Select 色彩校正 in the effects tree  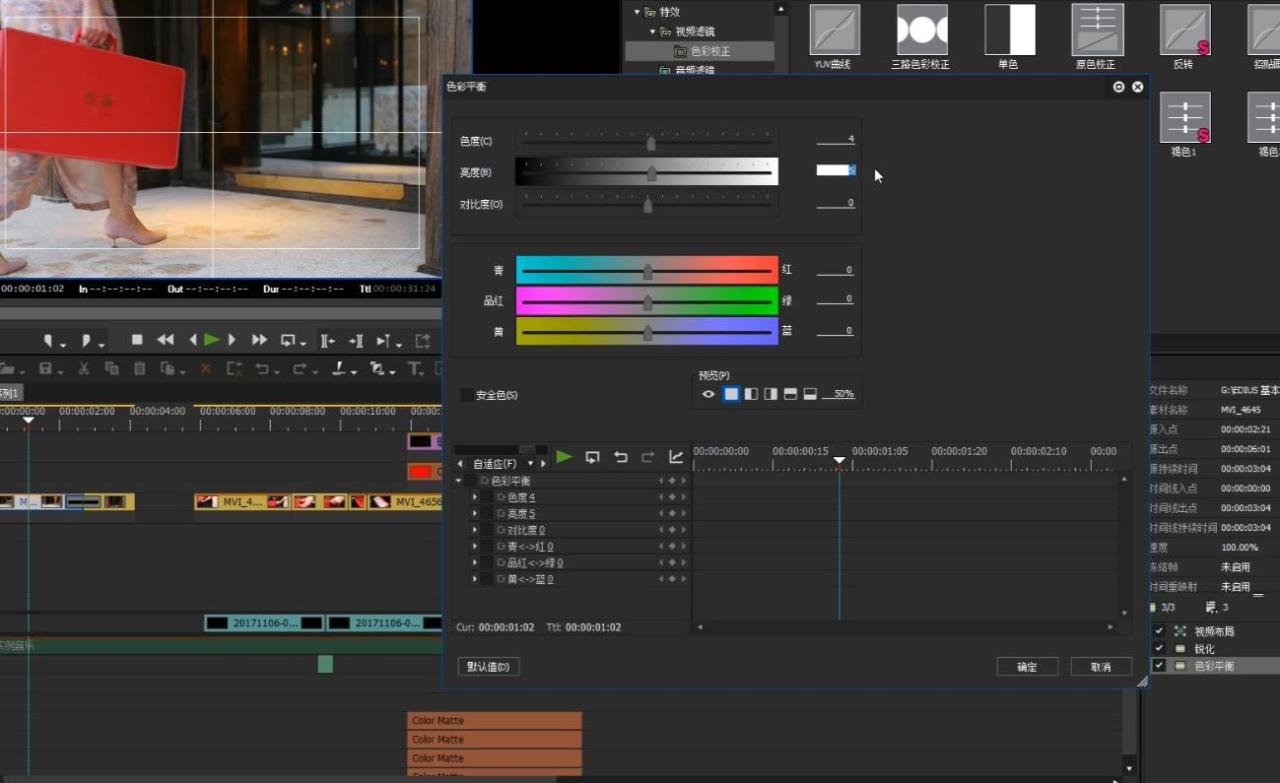click(709, 51)
